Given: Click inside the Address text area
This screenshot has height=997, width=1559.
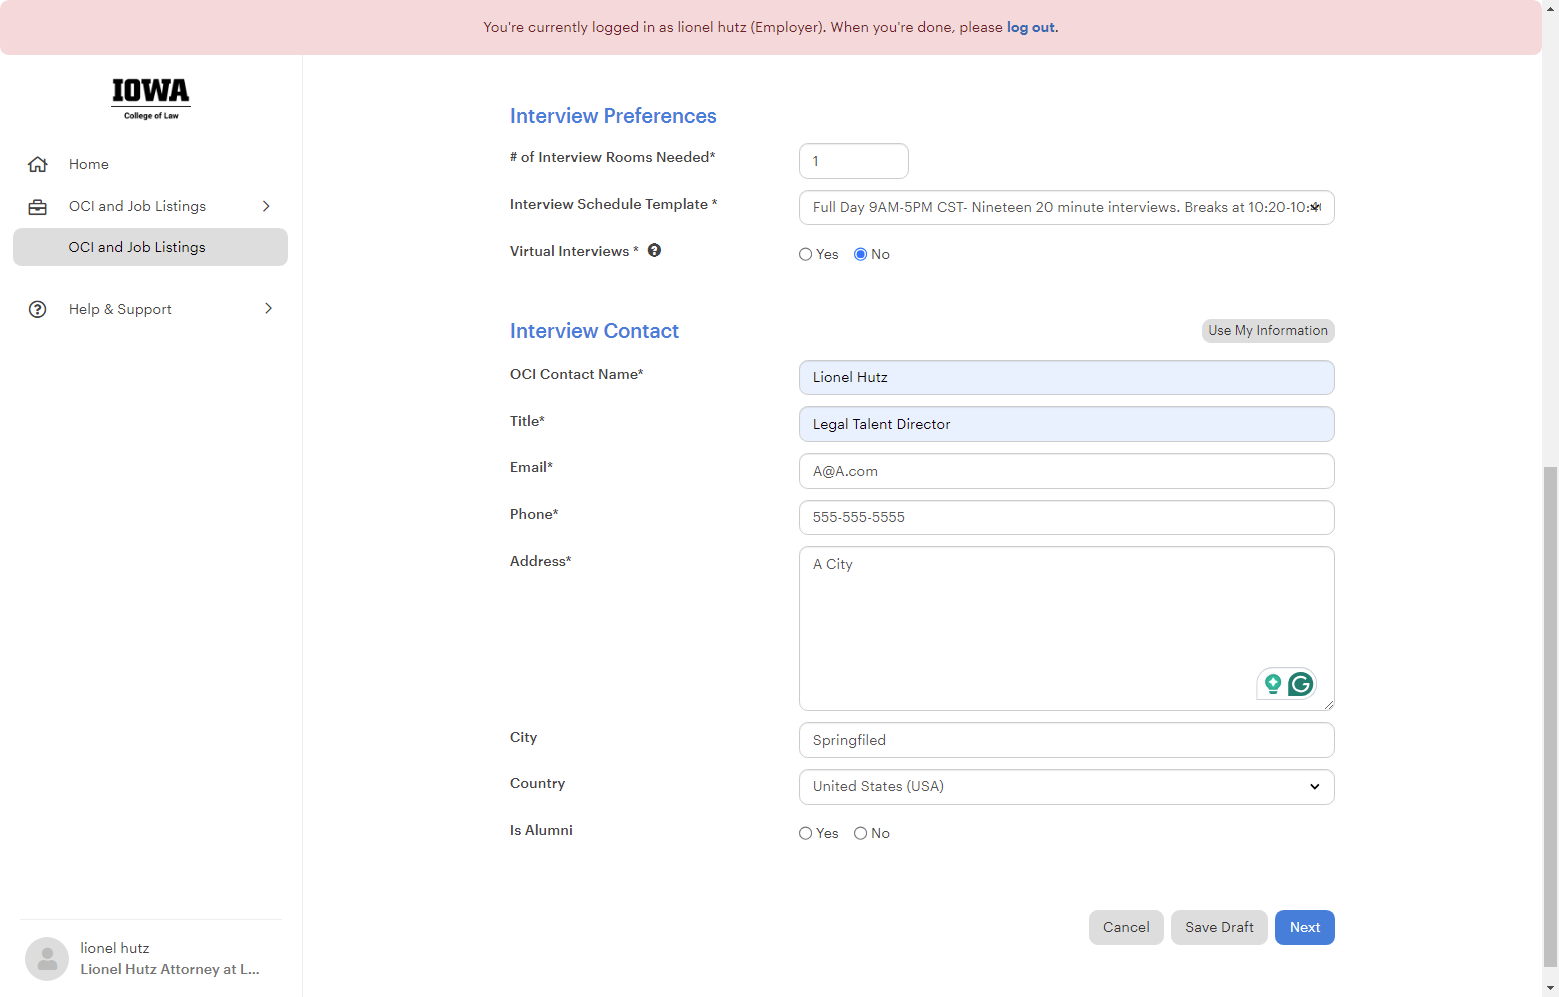Looking at the screenshot, I should (x=1066, y=628).
